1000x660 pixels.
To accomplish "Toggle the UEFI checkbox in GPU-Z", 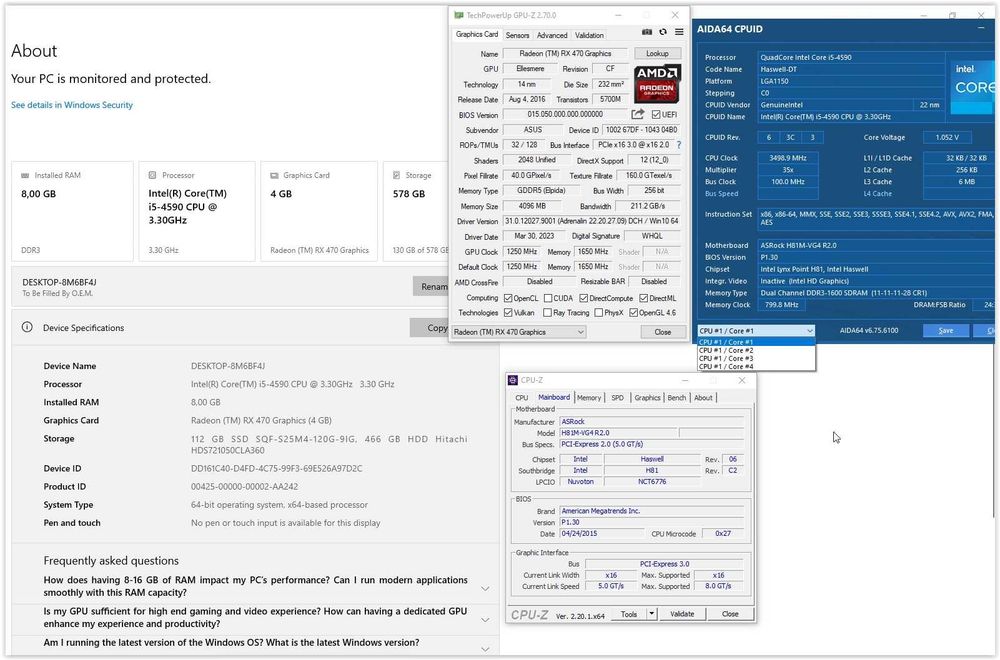I will click(x=656, y=115).
